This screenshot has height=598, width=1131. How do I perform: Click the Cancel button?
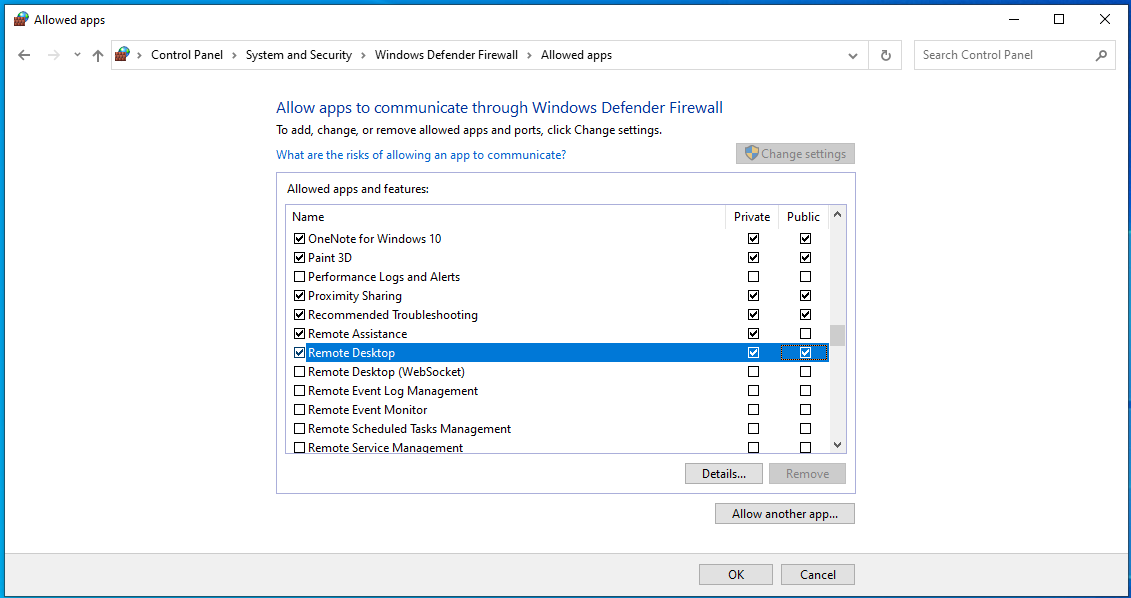point(818,574)
